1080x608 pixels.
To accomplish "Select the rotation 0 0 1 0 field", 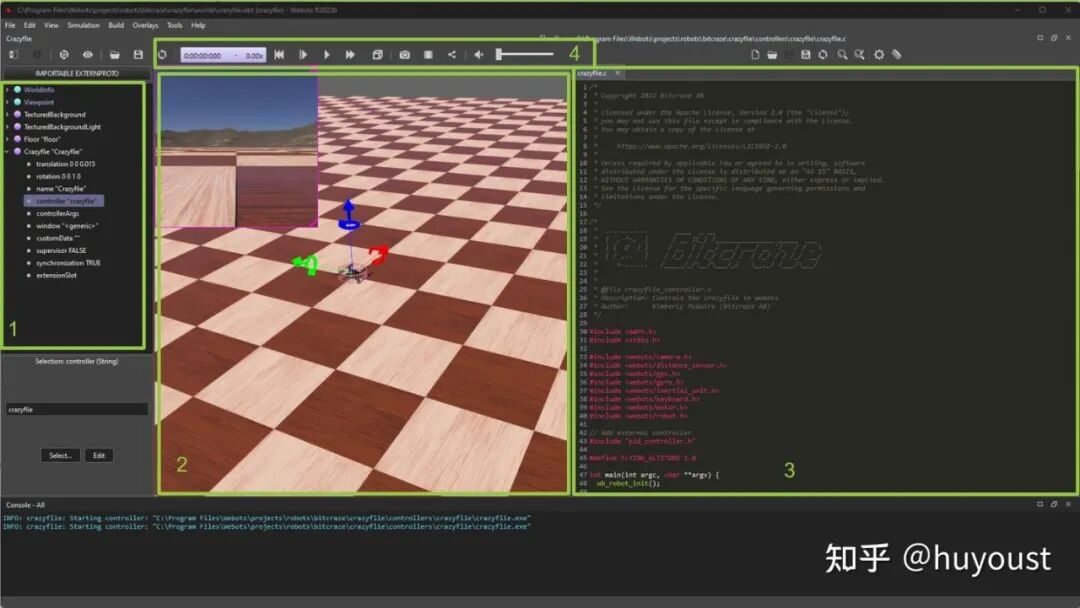I will (58, 176).
